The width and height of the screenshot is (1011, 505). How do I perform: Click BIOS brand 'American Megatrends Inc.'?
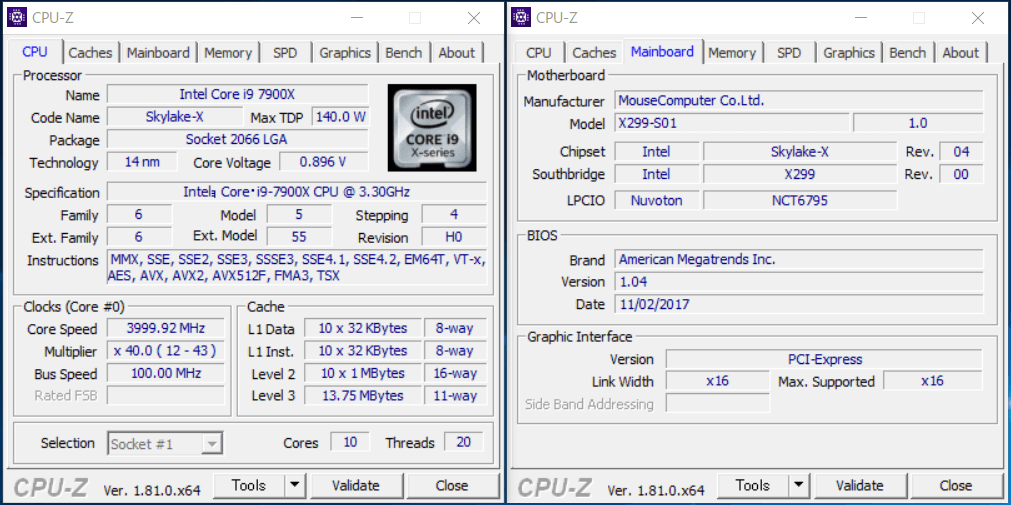point(799,259)
